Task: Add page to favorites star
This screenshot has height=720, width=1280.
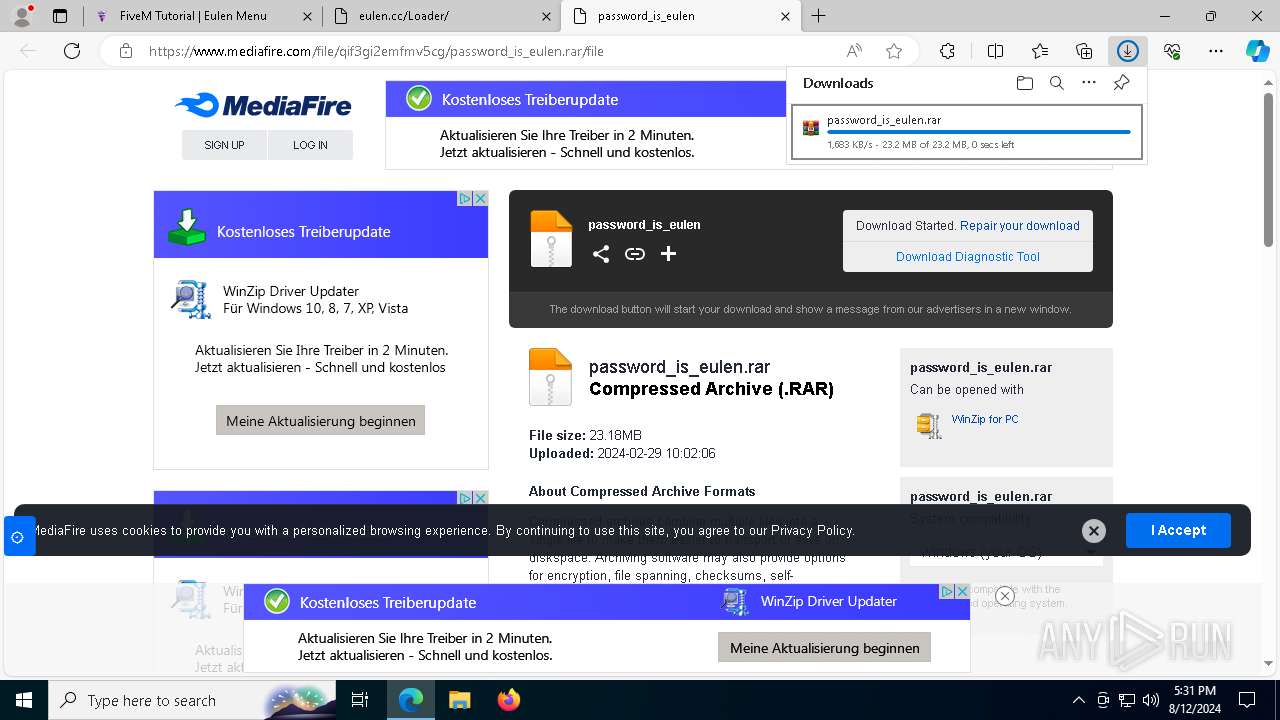Action: pos(894,51)
